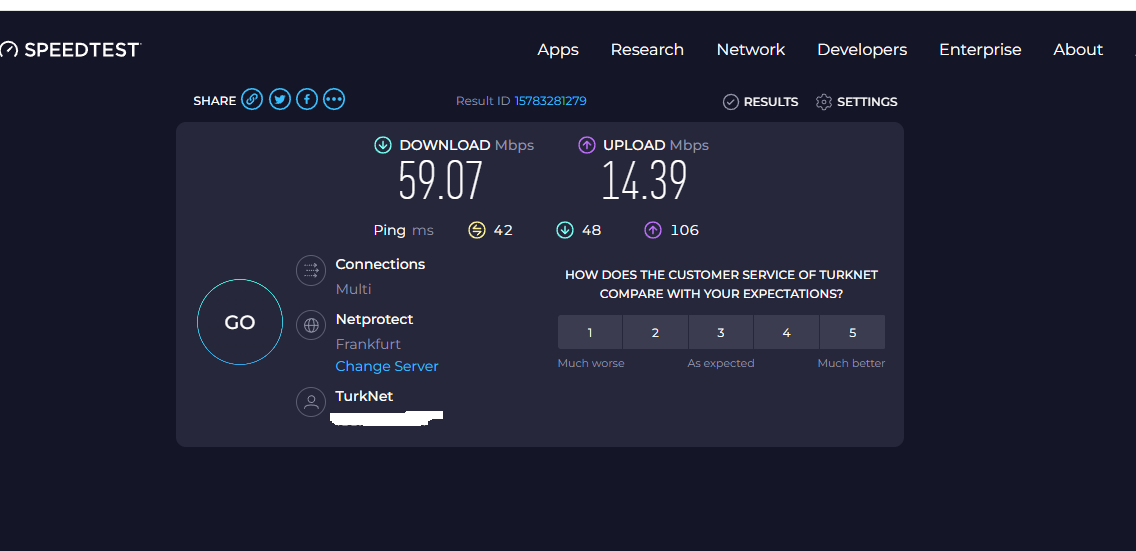Viewport: 1136px width, 551px height.
Task: Copy result link via share link icon
Action: pos(252,99)
